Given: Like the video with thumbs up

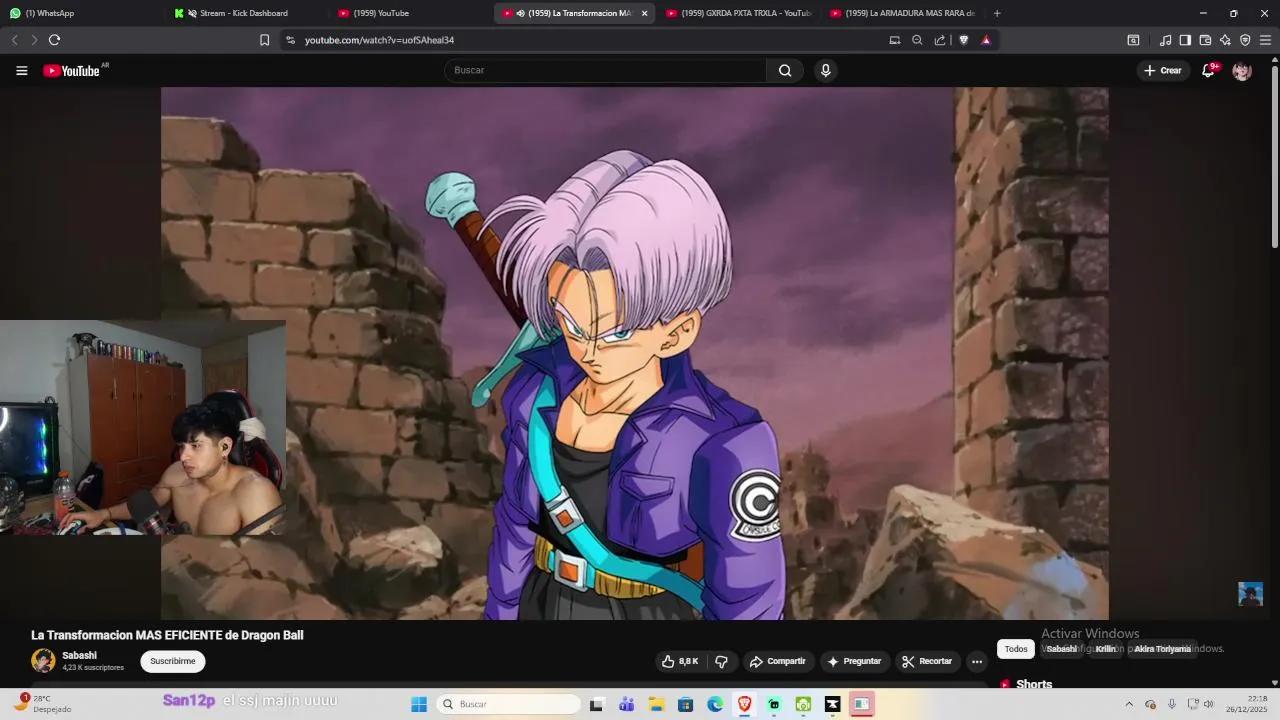Looking at the screenshot, I should pos(679,661).
